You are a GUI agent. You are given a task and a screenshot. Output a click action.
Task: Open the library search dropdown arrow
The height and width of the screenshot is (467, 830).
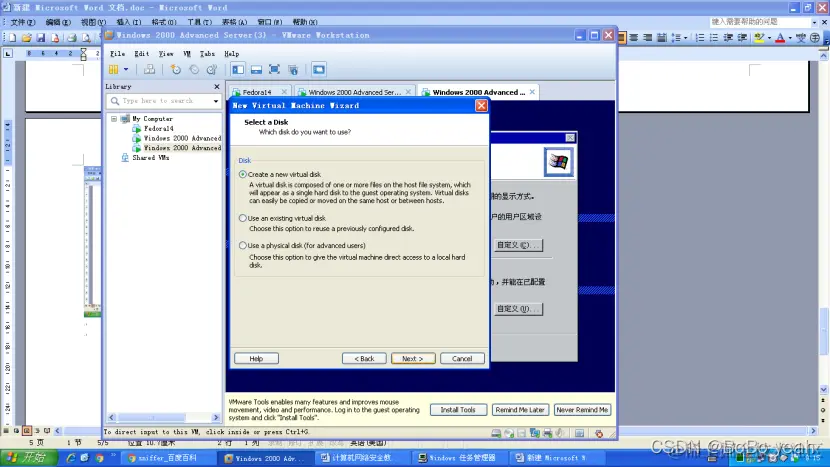click(x=215, y=101)
